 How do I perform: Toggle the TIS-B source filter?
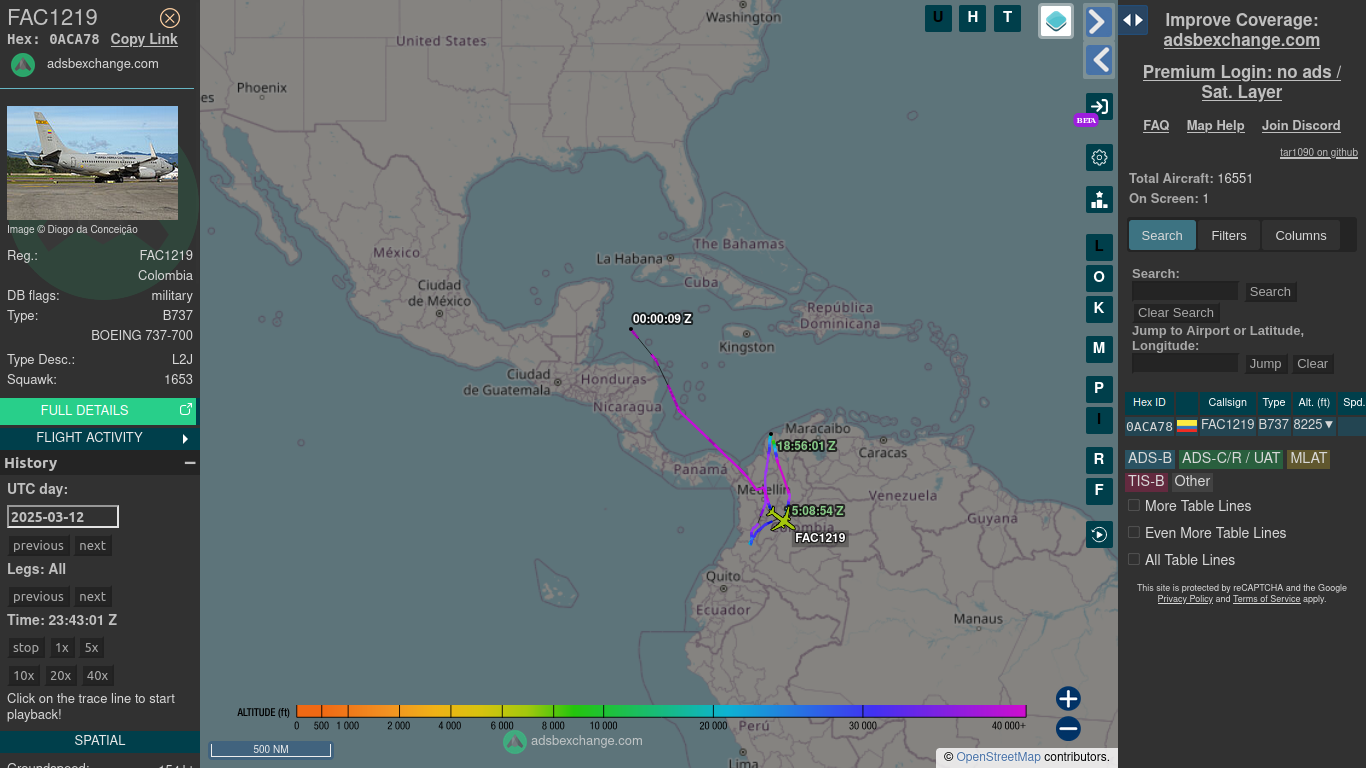pyautogui.click(x=1146, y=482)
